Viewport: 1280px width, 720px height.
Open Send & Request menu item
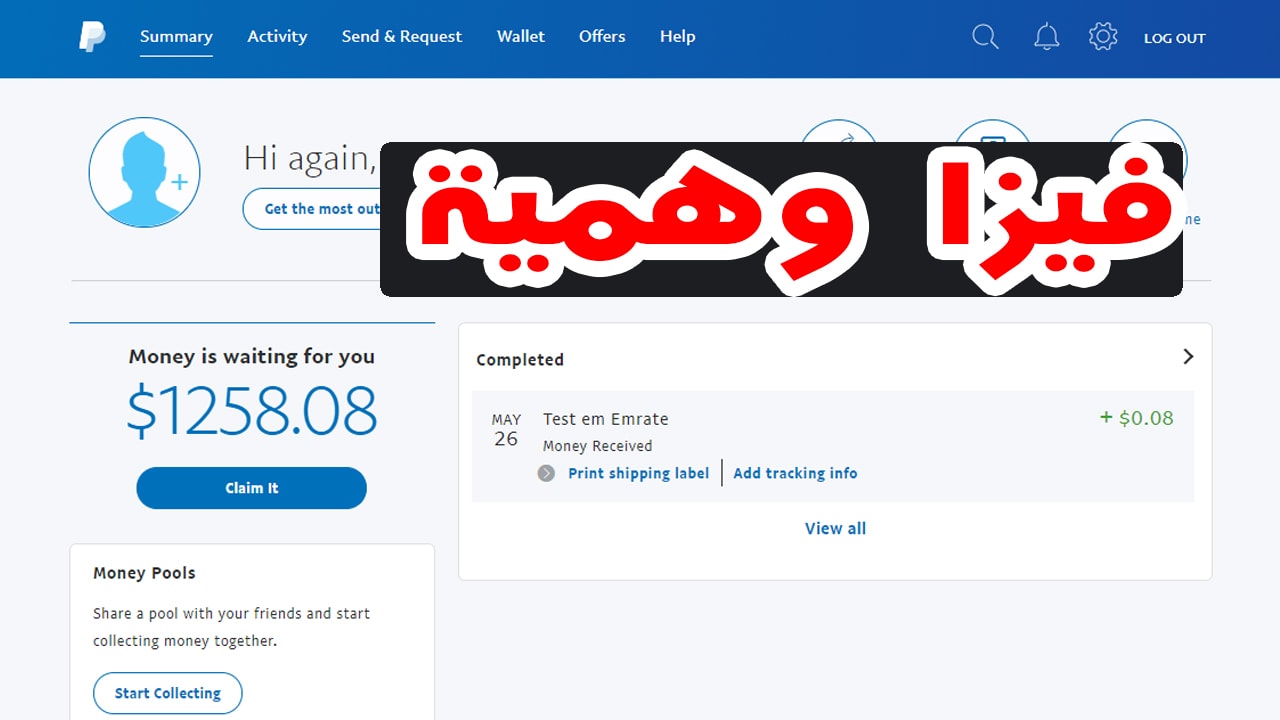402,37
